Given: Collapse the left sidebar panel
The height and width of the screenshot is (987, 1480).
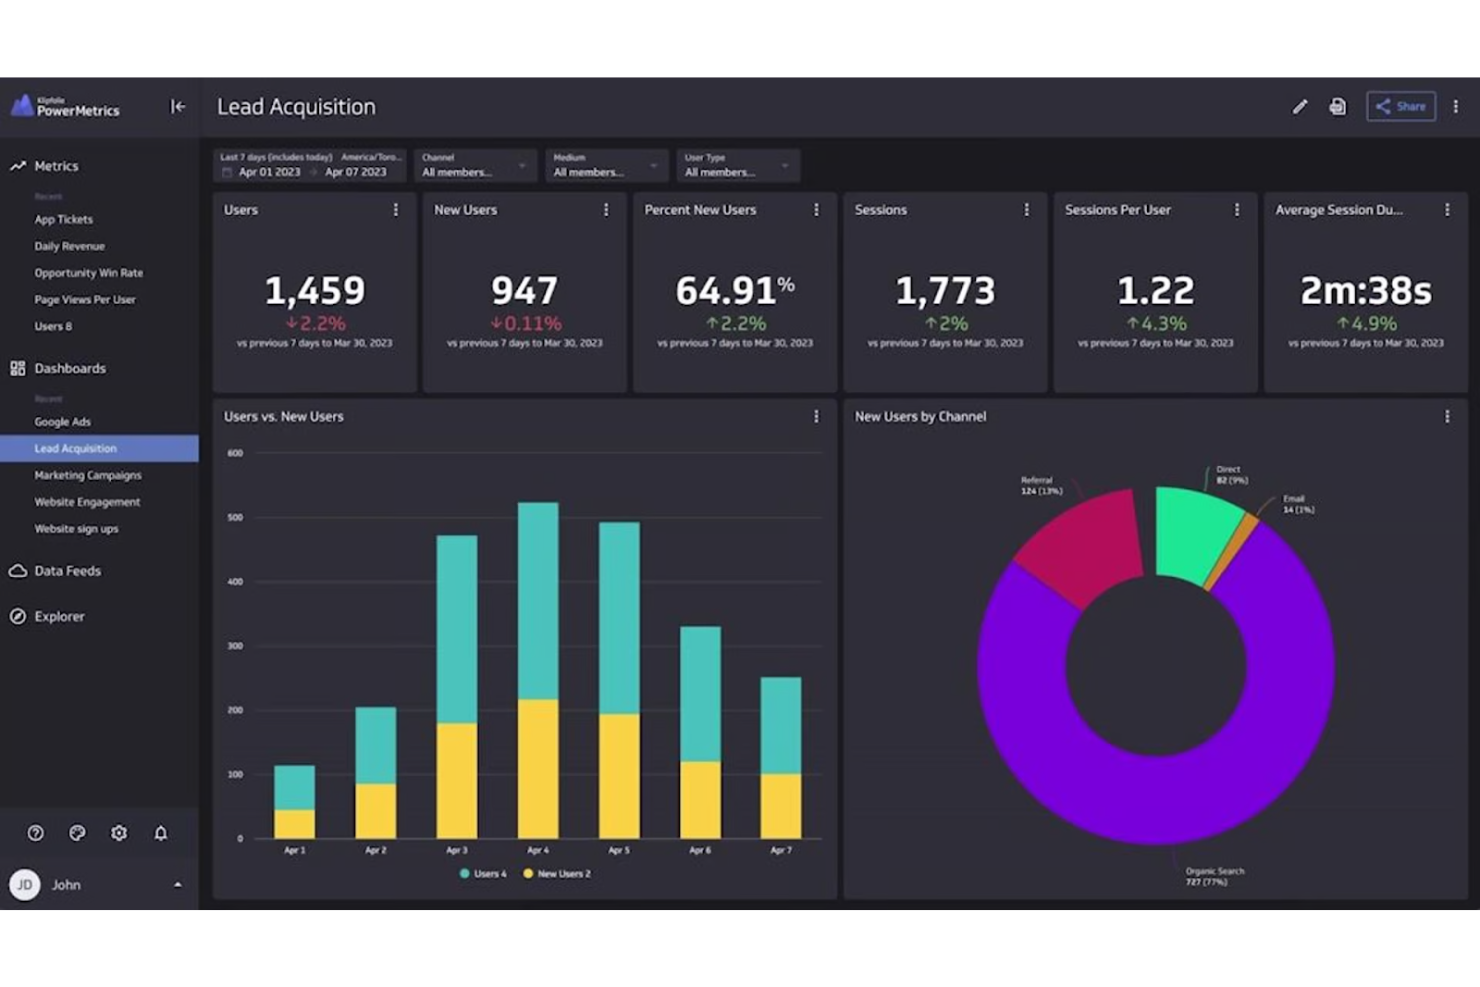Looking at the screenshot, I should click(x=178, y=106).
